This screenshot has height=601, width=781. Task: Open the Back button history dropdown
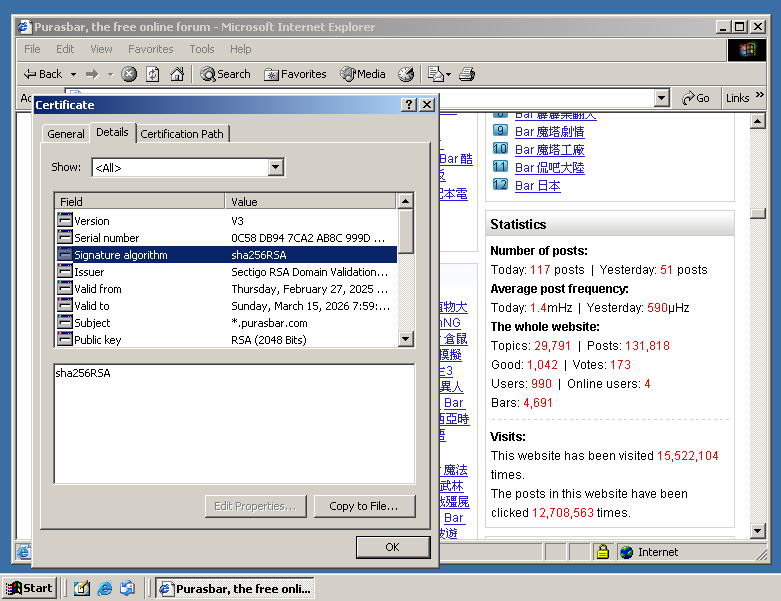click(x=74, y=74)
